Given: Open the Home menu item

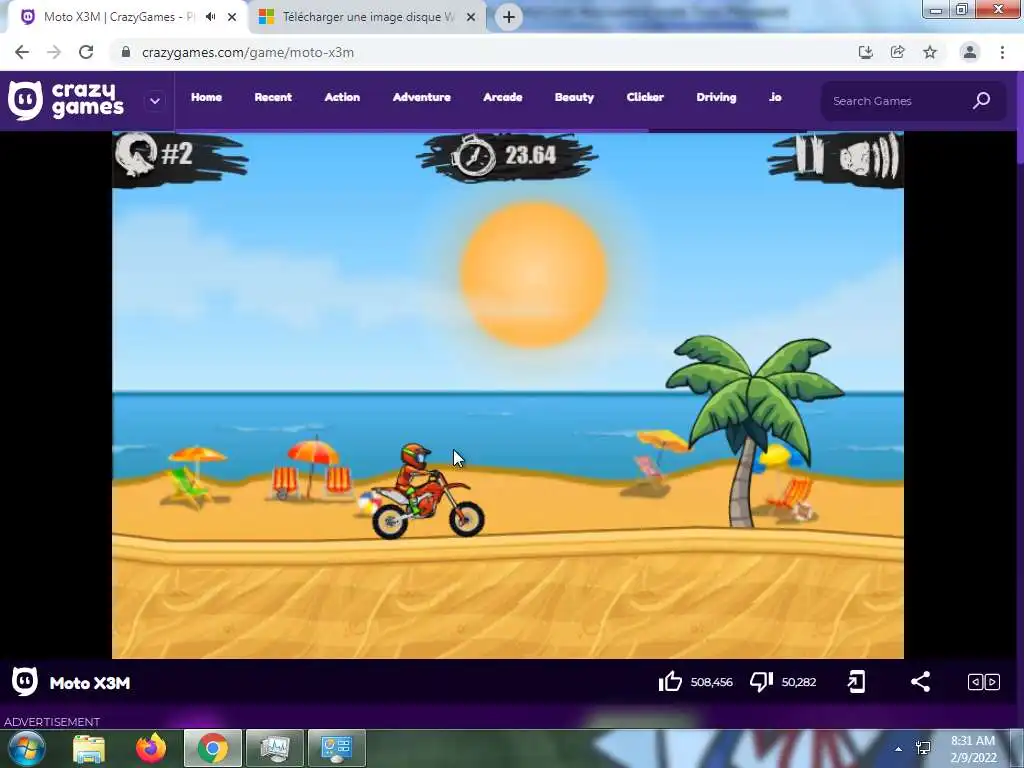Looking at the screenshot, I should [x=206, y=97].
